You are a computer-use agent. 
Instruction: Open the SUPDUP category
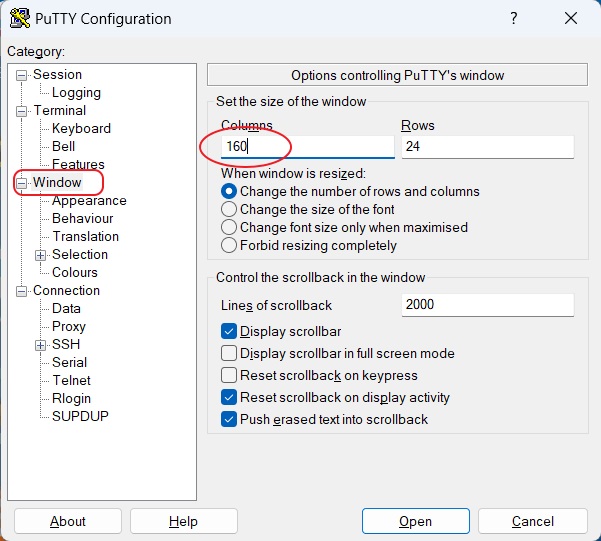click(x=80, y=416)
